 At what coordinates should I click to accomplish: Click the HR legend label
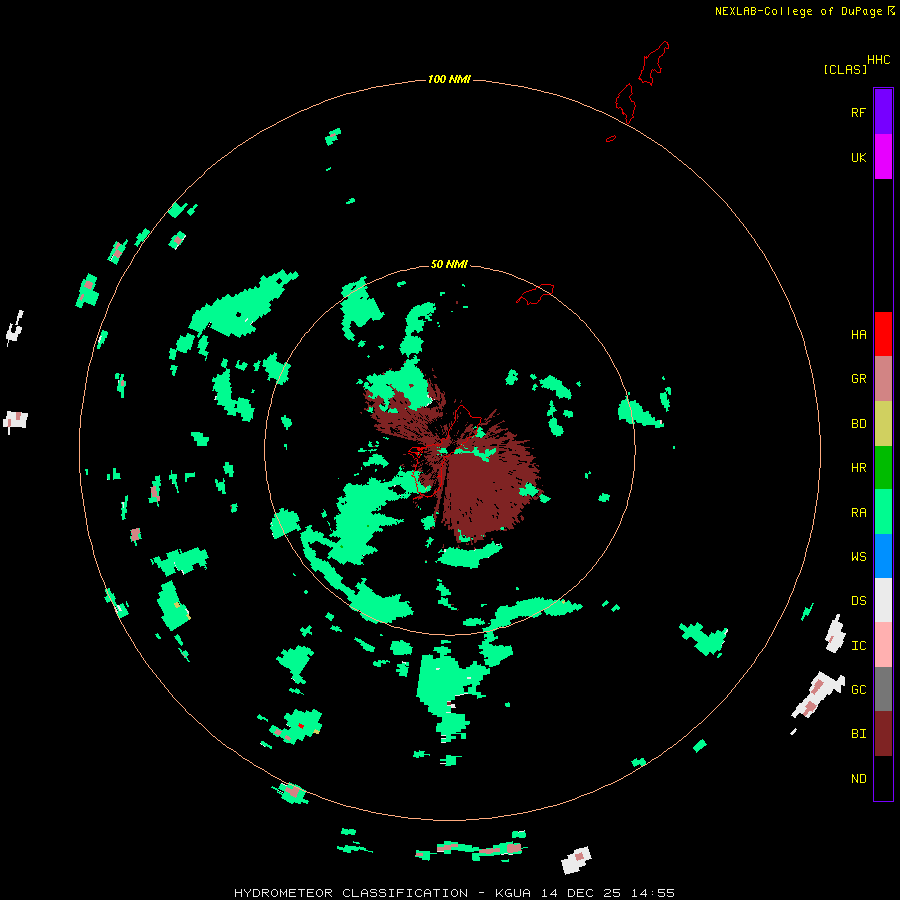[858, 468]
